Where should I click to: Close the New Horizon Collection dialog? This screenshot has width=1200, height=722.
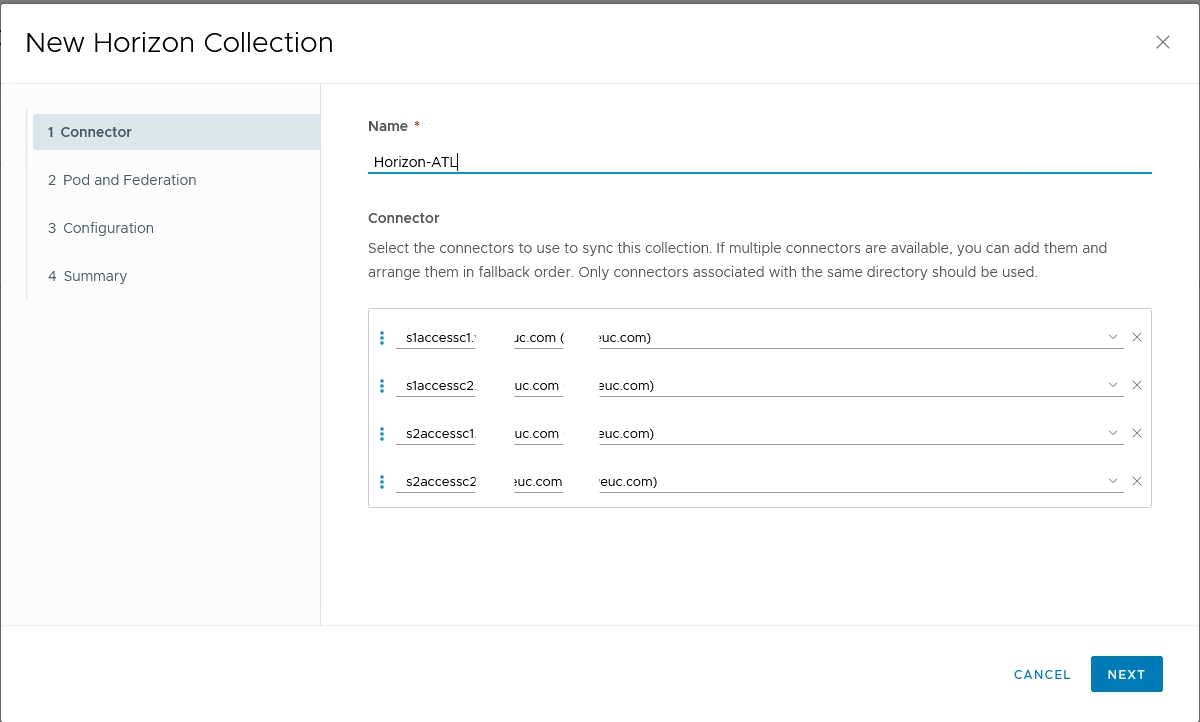click(x=1162, y=42)
